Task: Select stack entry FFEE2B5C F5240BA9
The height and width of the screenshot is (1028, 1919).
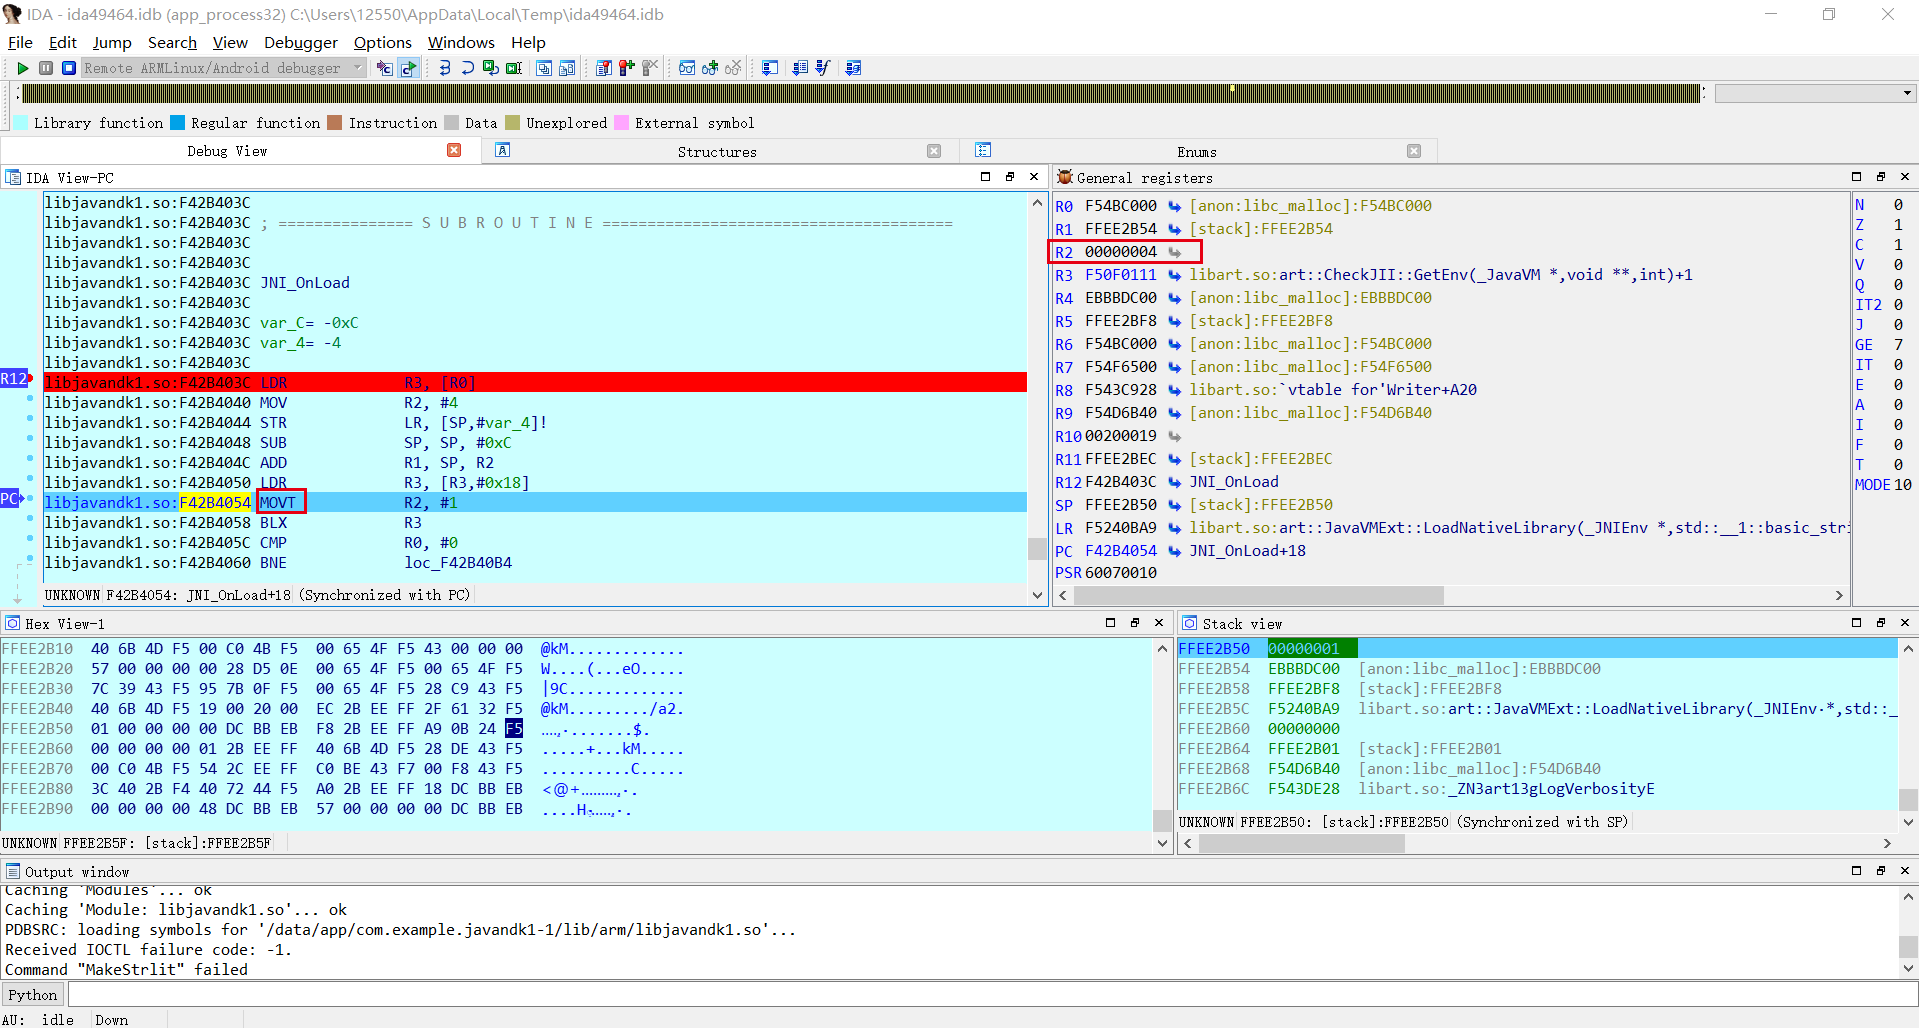Action: [x=1538, y=709]
